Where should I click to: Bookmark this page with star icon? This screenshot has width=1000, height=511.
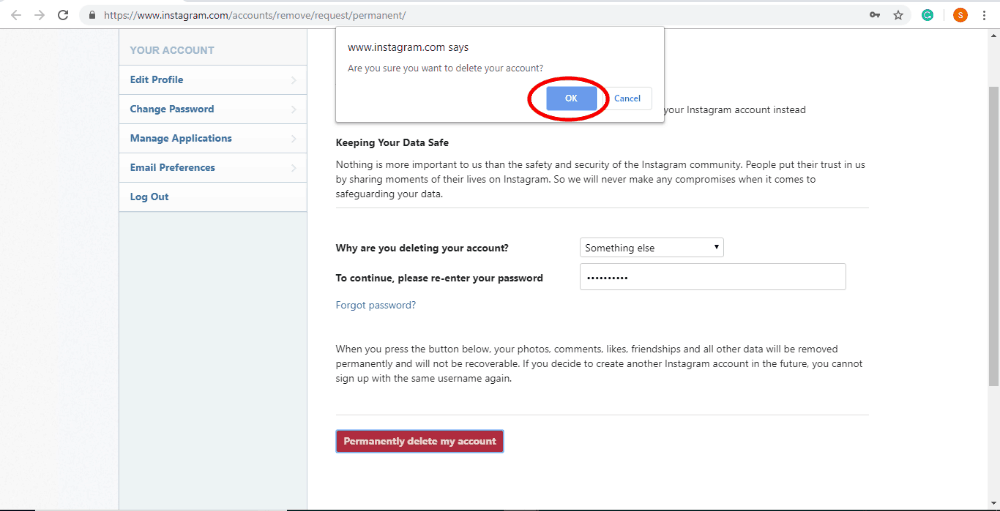[898, 15]
